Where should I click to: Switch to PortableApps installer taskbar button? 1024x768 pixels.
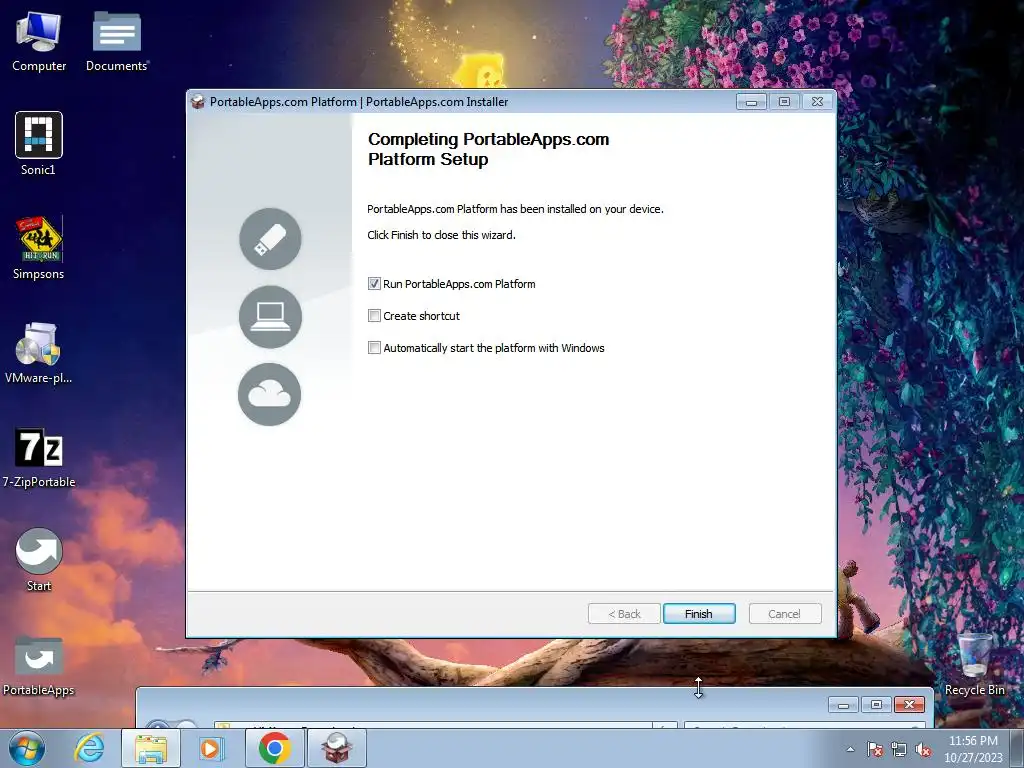pos(336,748)
